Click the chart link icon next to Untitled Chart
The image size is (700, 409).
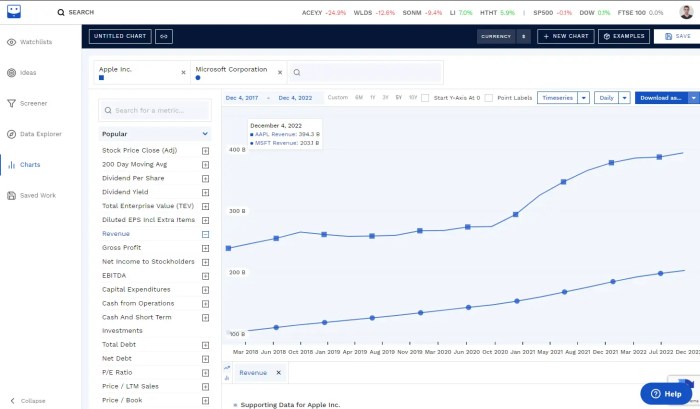(164, 36)
